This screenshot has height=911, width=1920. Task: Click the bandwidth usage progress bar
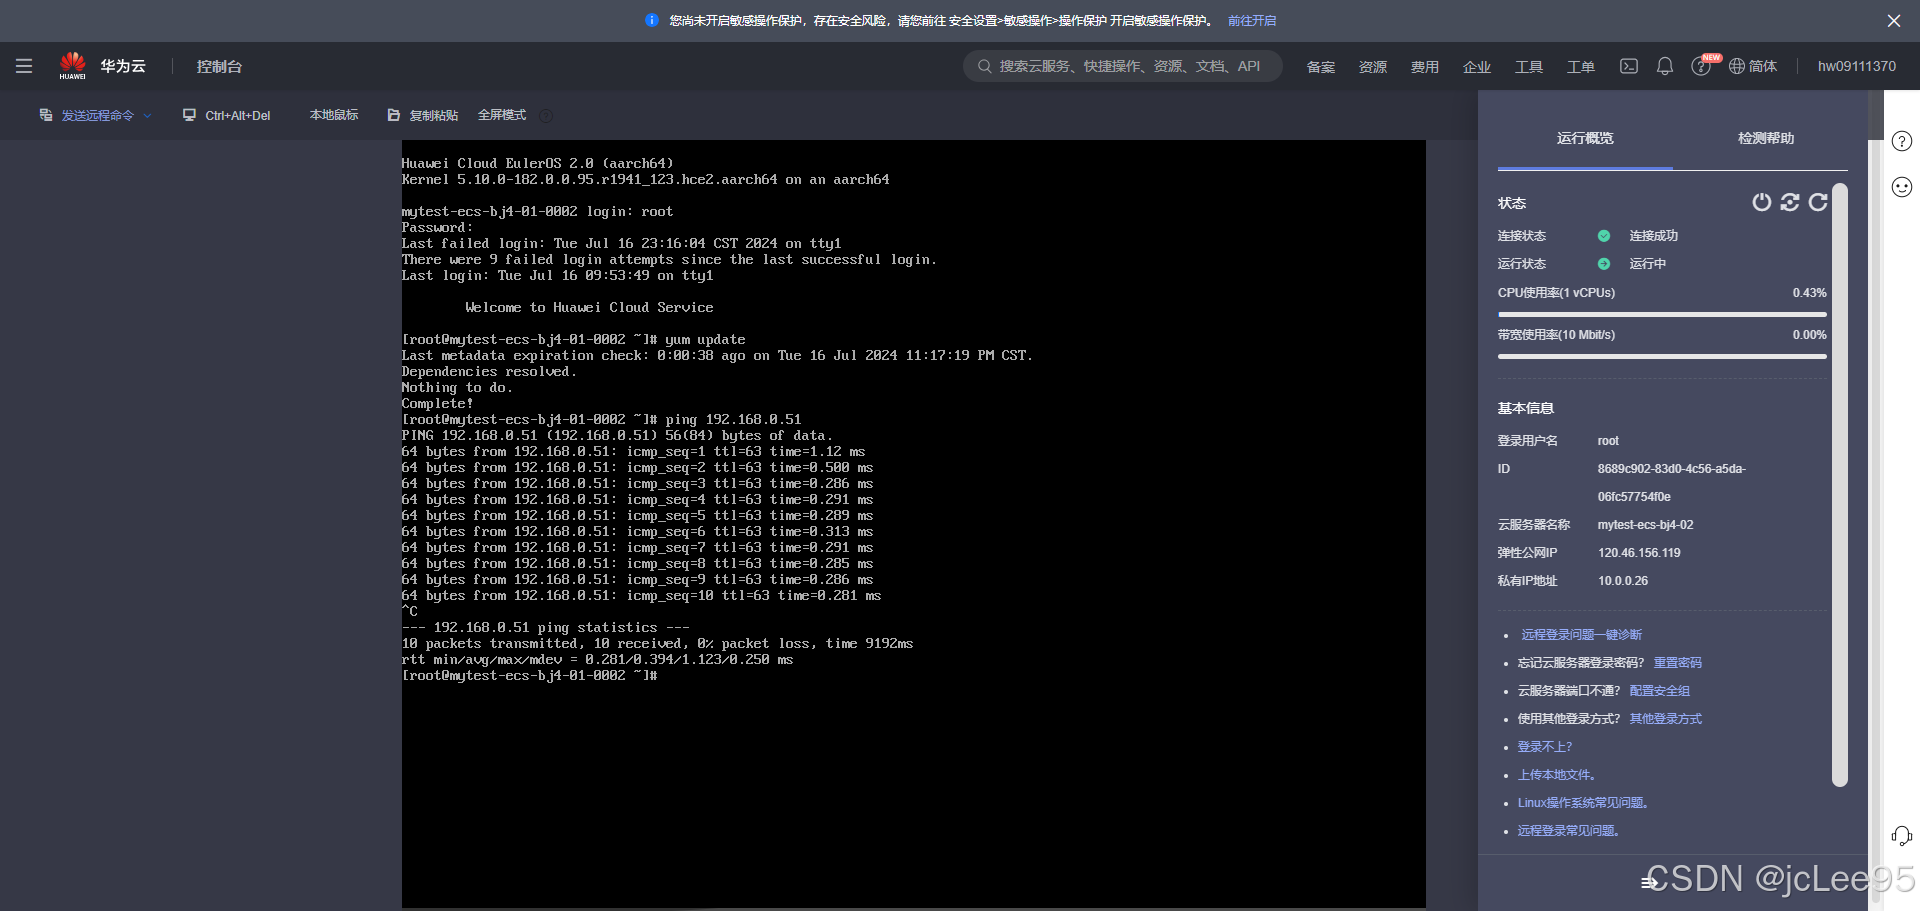click(1662, 356)
